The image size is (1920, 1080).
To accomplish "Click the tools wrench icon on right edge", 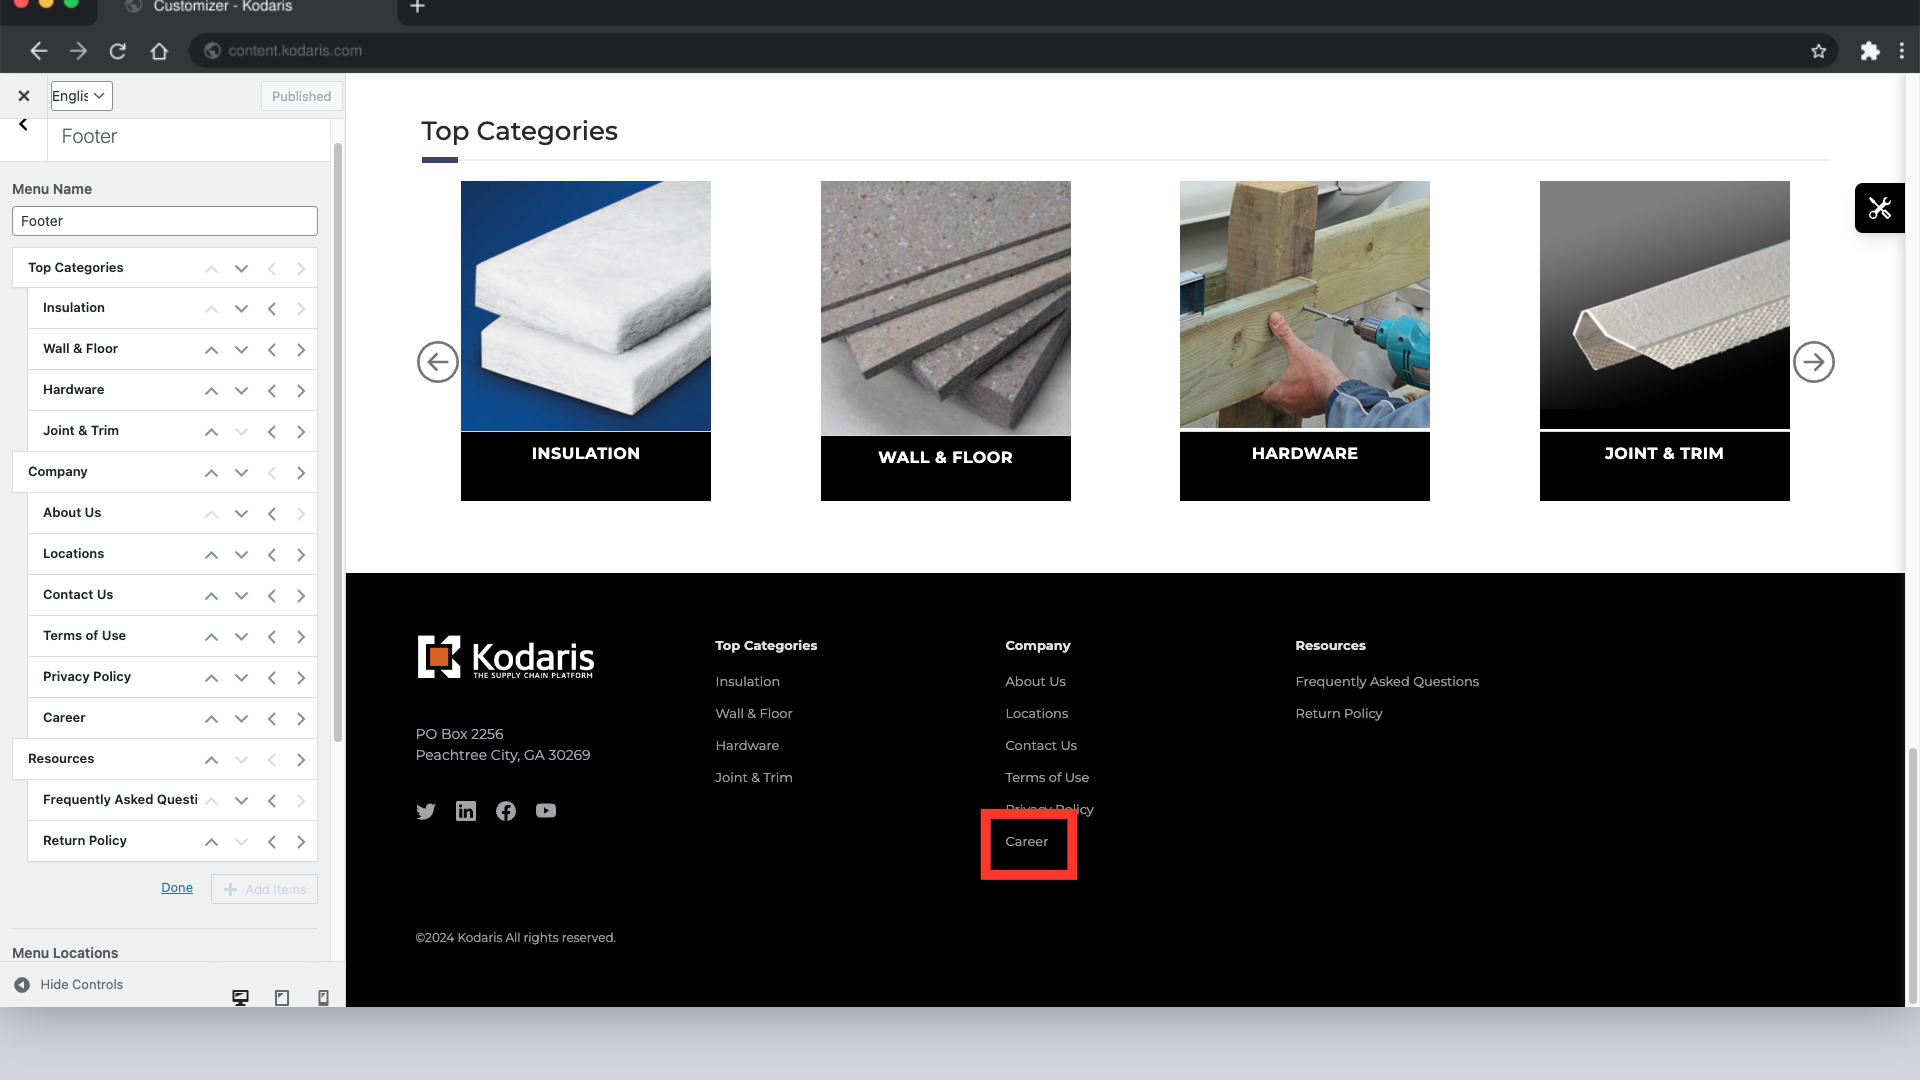I will [x=1879, y=208].
